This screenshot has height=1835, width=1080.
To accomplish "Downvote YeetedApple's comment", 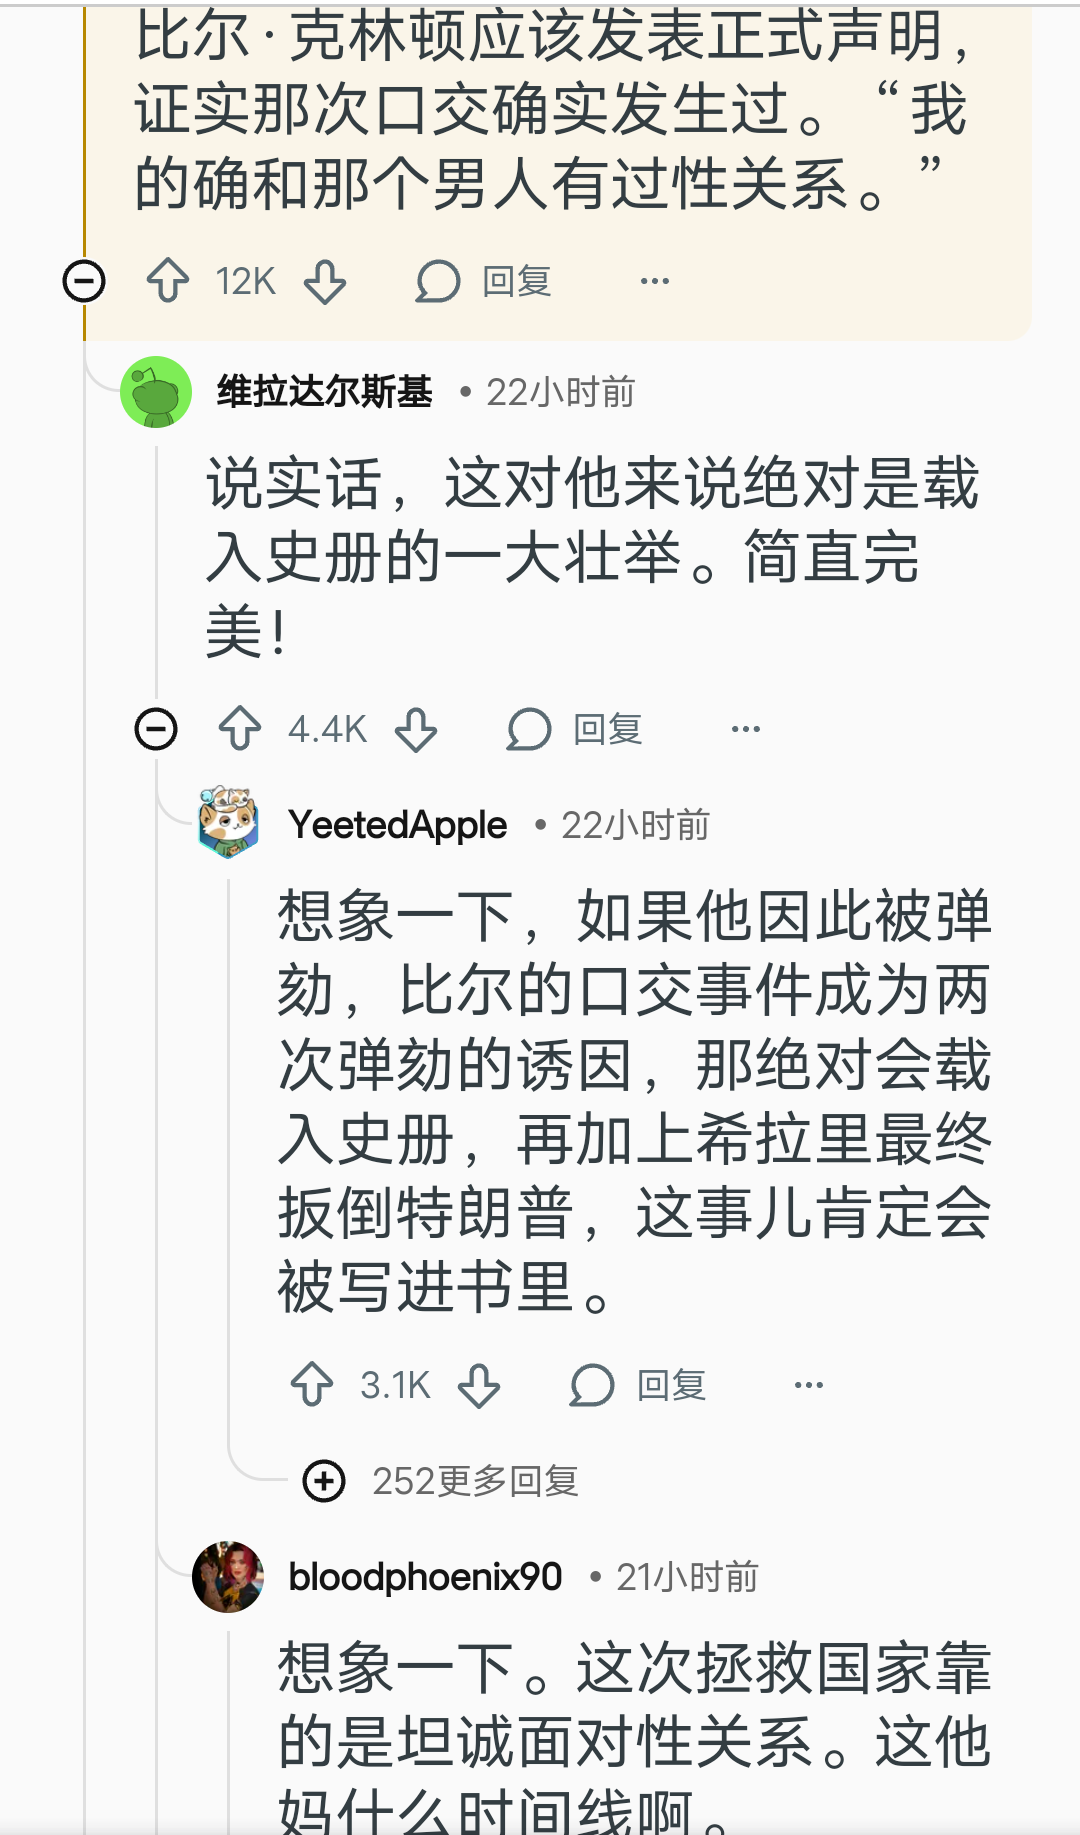I will [x=479, y=1385].
